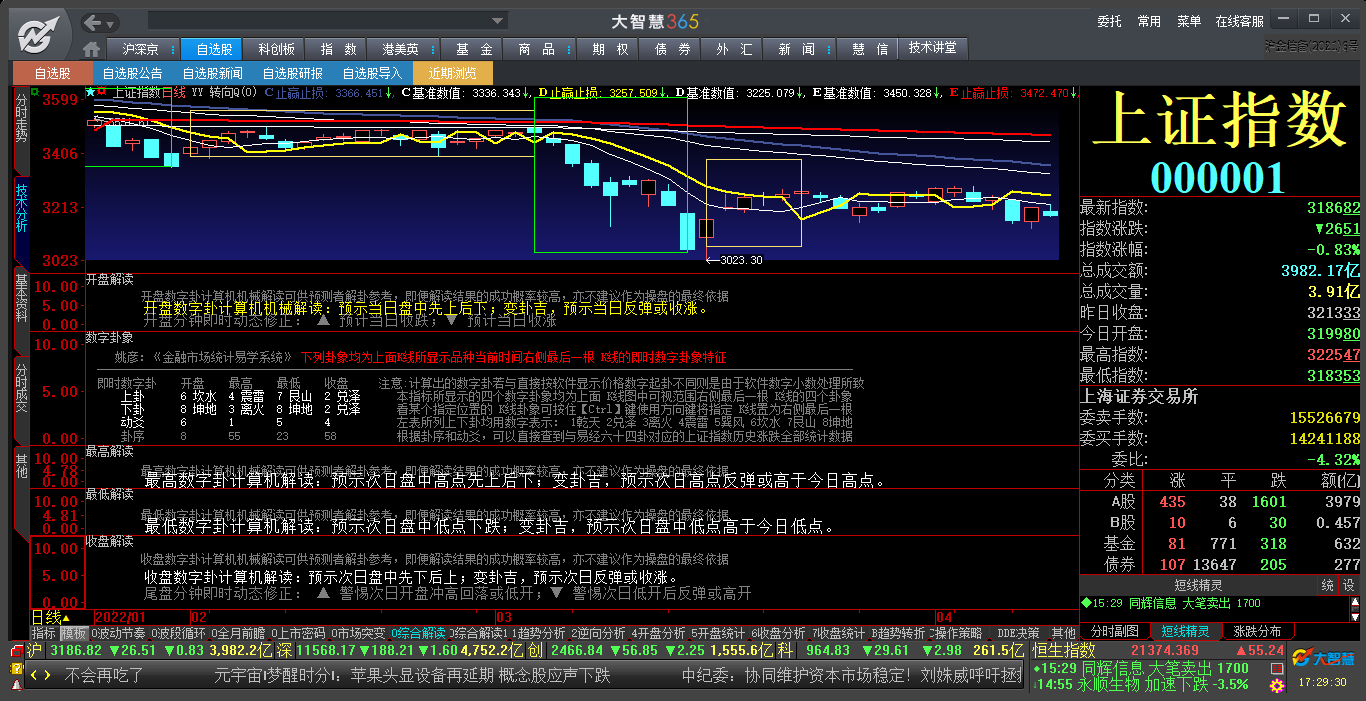
Task: Open the alert bell icon at bottom-left
Action: tap(16, 684)
